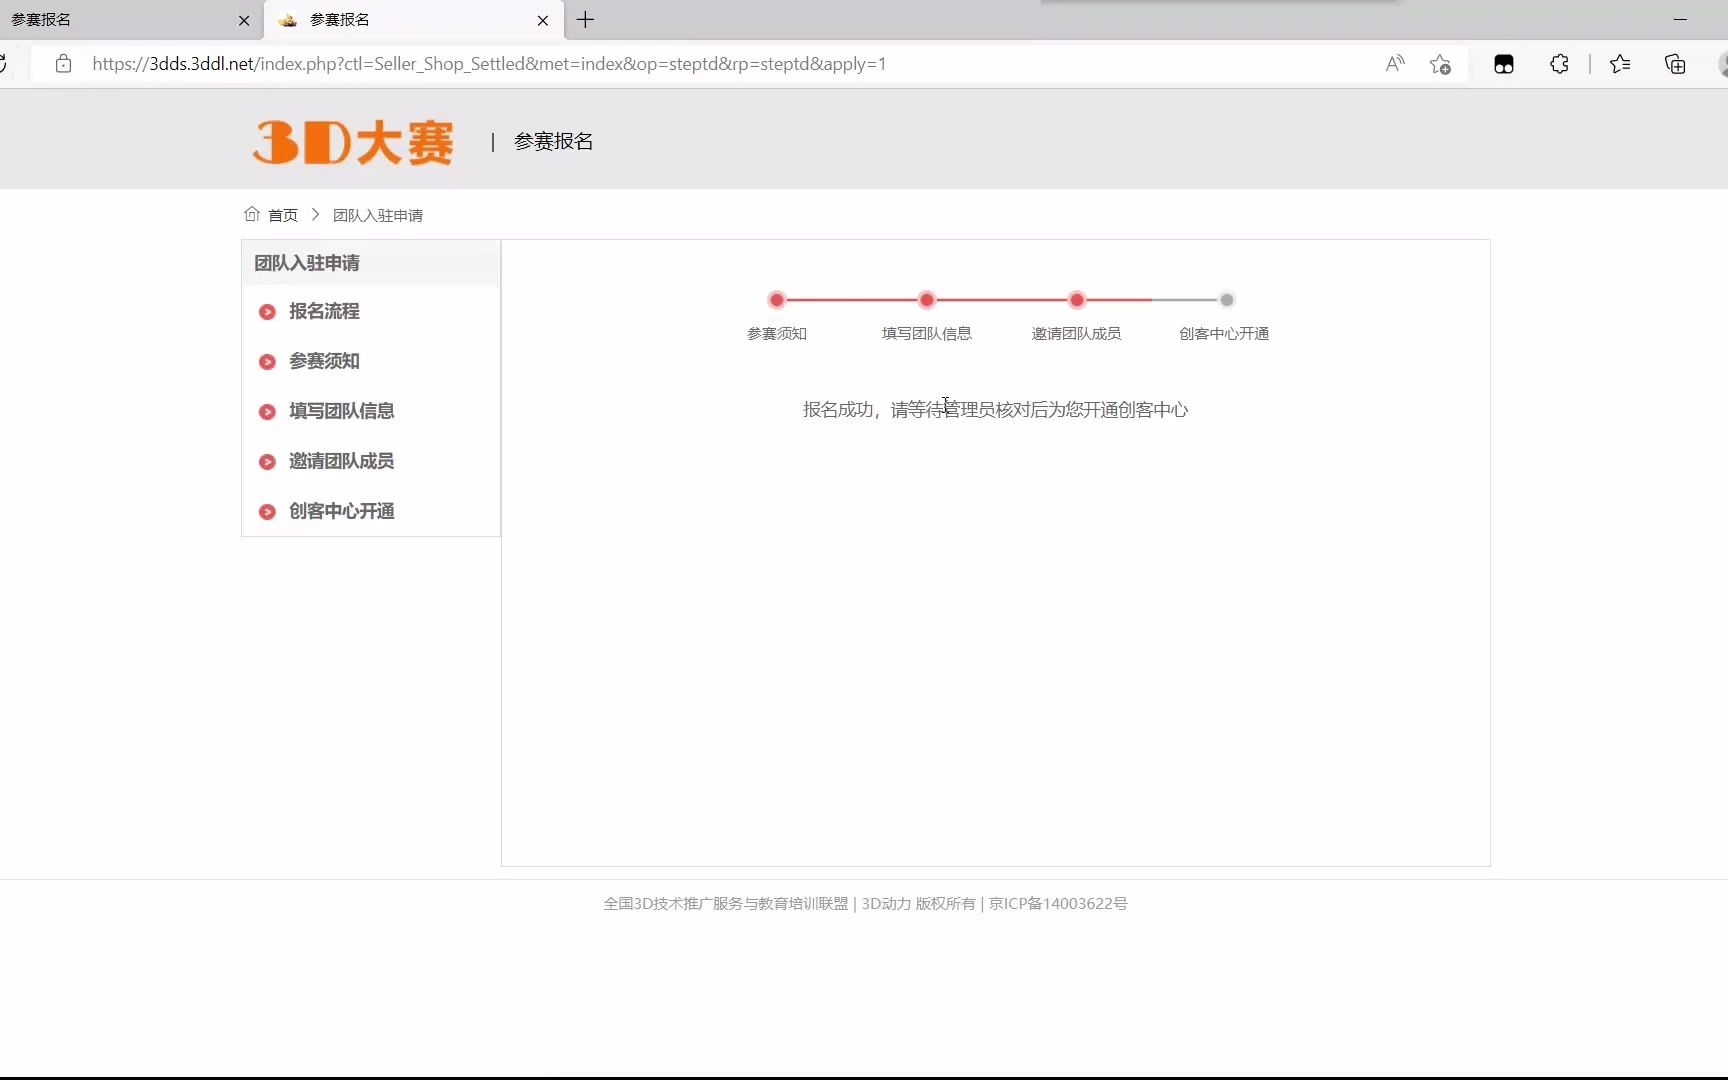Screen dimensions: 1728x1080
Task: Click the gray 创客中心开通 step dot
Action: [x=1227, y=300]
